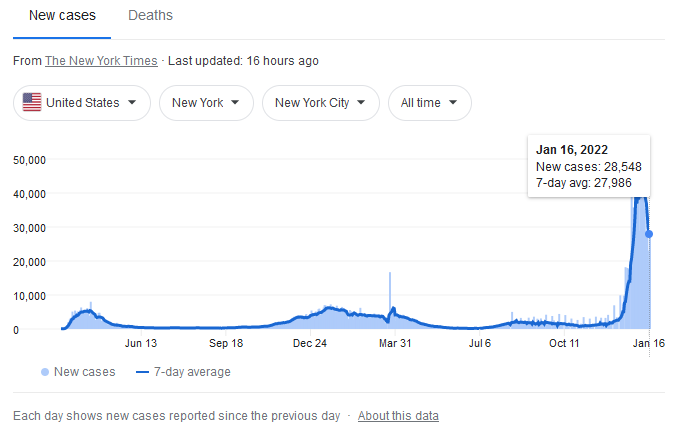Open The New York Times source link
Viewport: 694px width, 432px height.
pyautogui.click(x=102, y=61)
